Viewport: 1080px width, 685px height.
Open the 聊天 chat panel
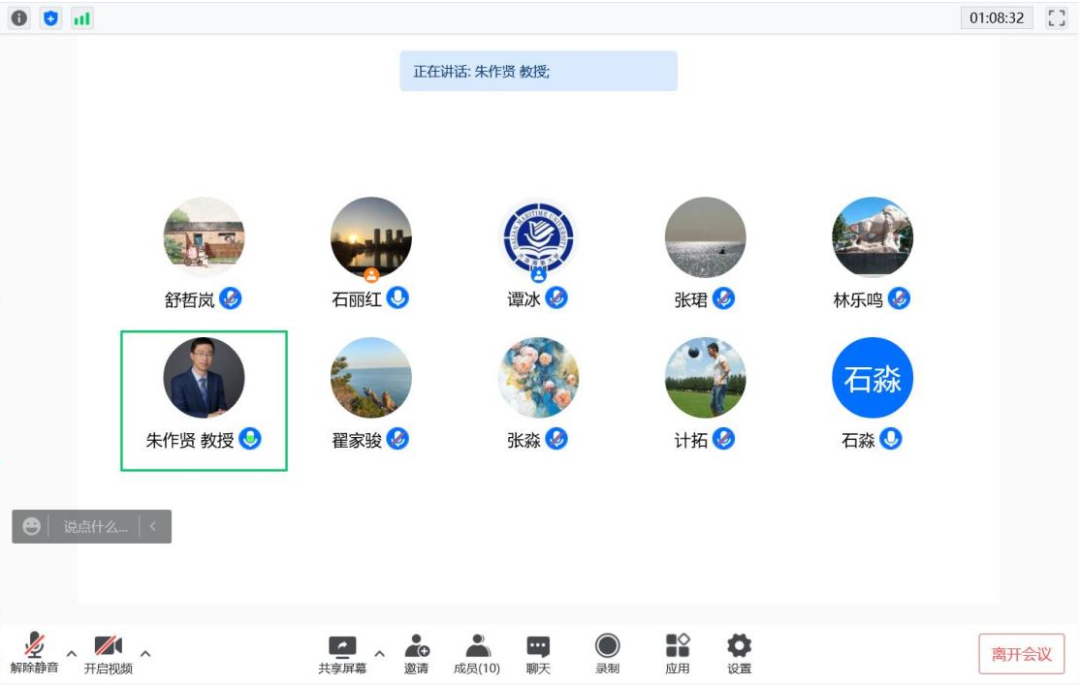tap(538, 653)
